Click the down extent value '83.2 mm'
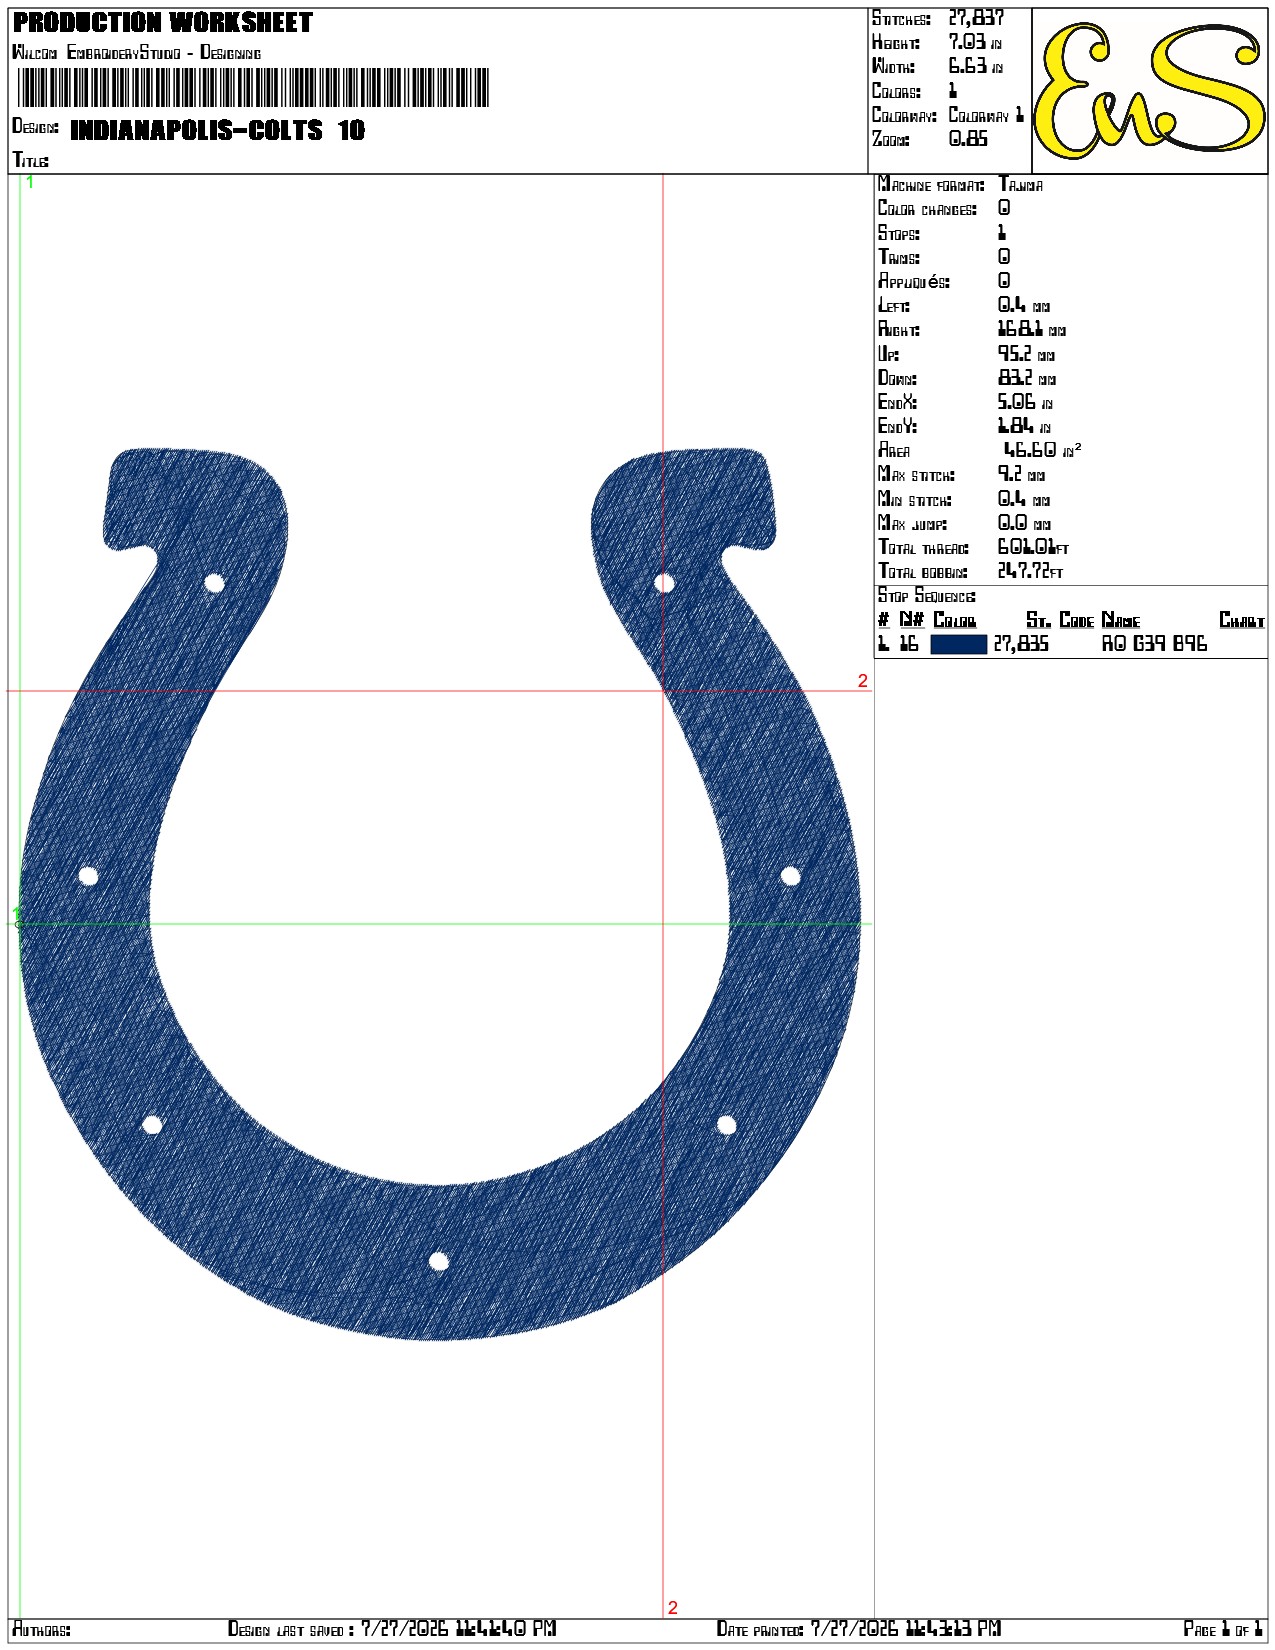 click(x=1027, y=378)
